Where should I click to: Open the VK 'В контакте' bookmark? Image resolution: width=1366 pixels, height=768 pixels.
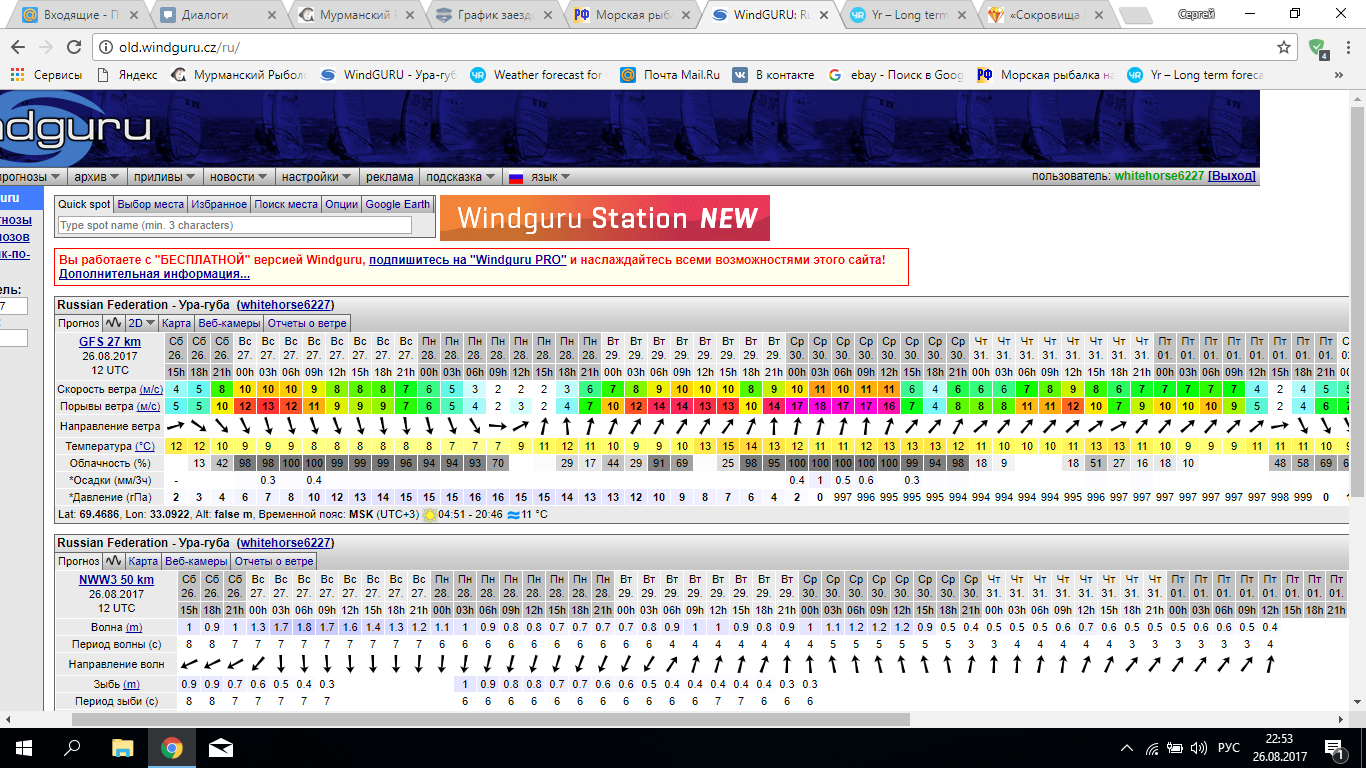[774, 74]
